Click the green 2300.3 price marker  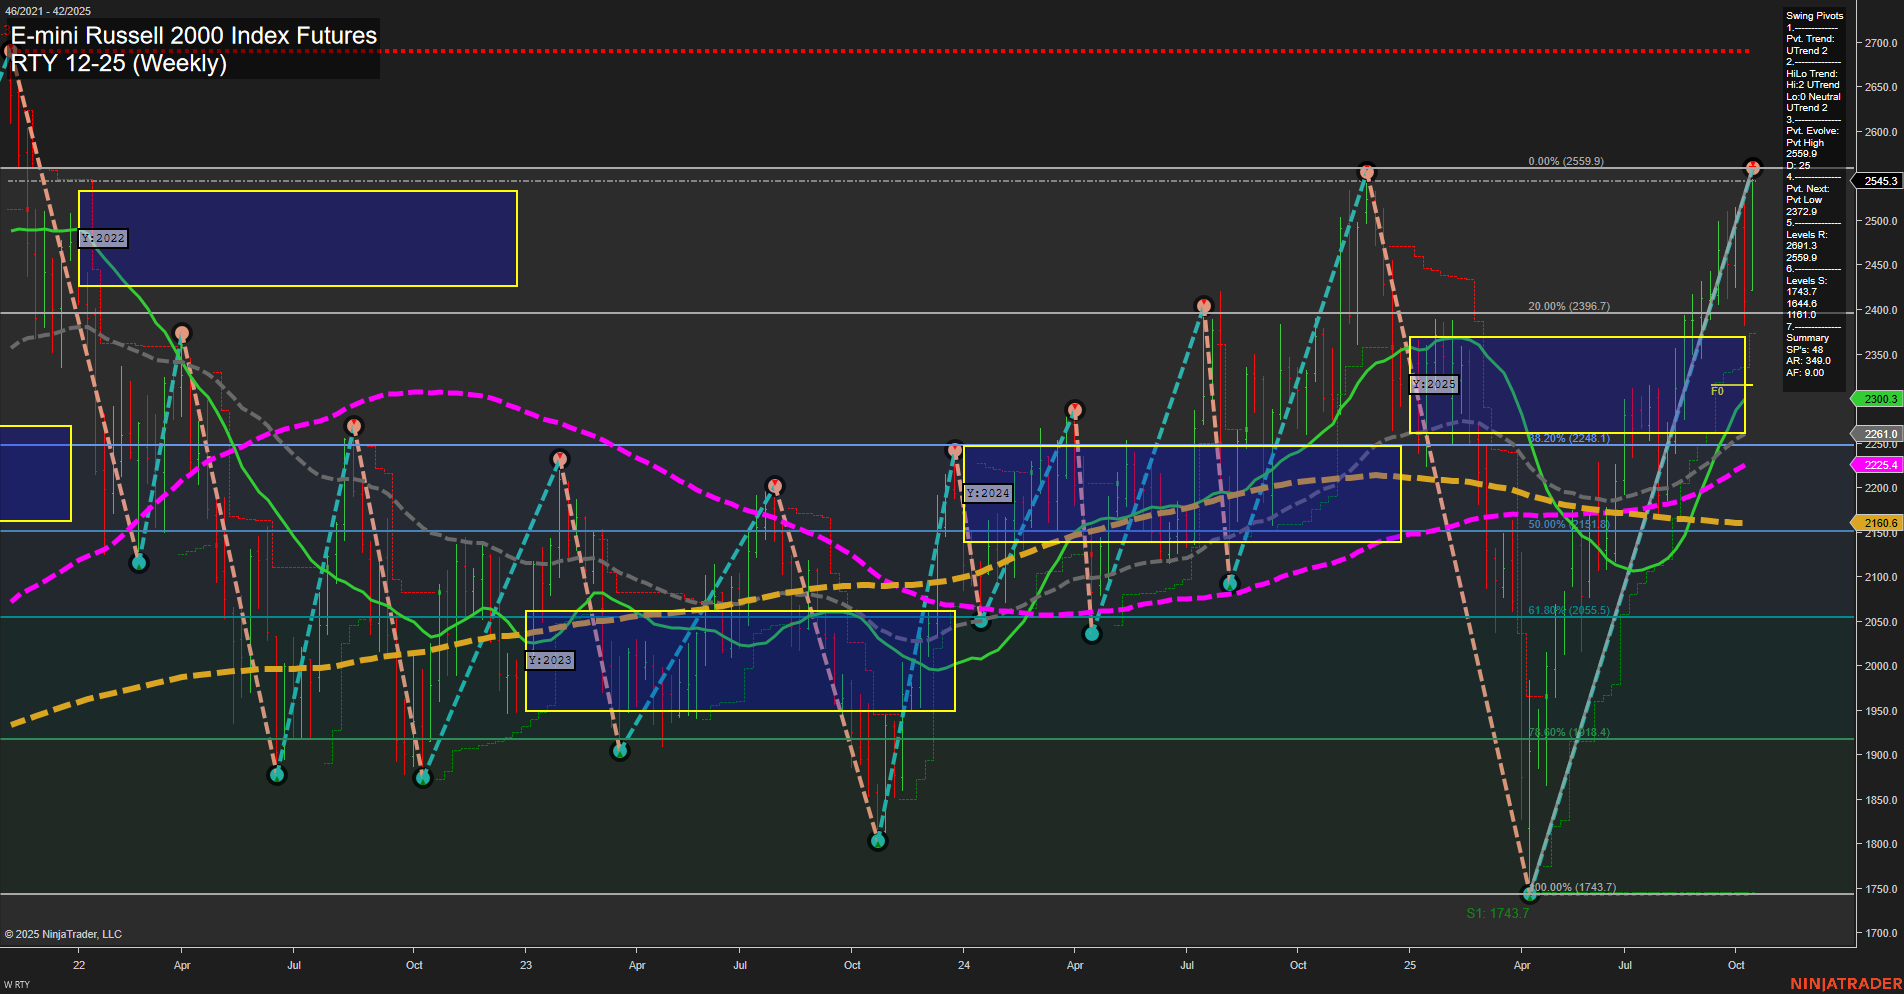[1879, 399]
